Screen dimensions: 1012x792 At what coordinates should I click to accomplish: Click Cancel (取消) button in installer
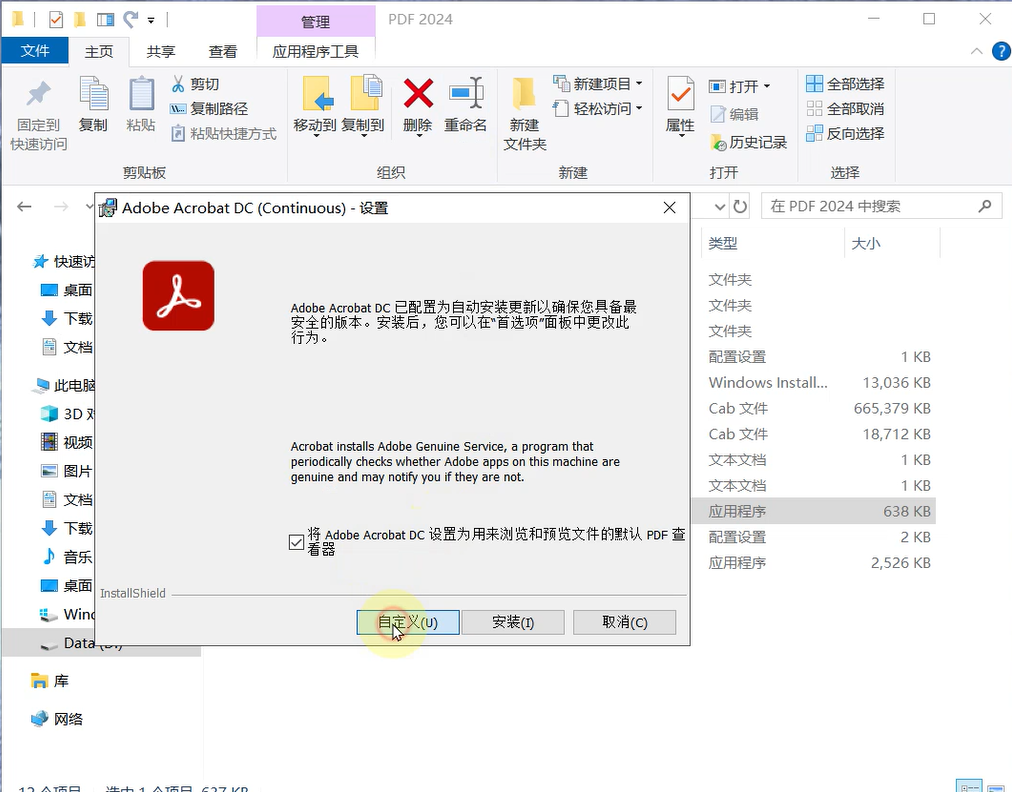pyautogui.click(x=624, y=622)
